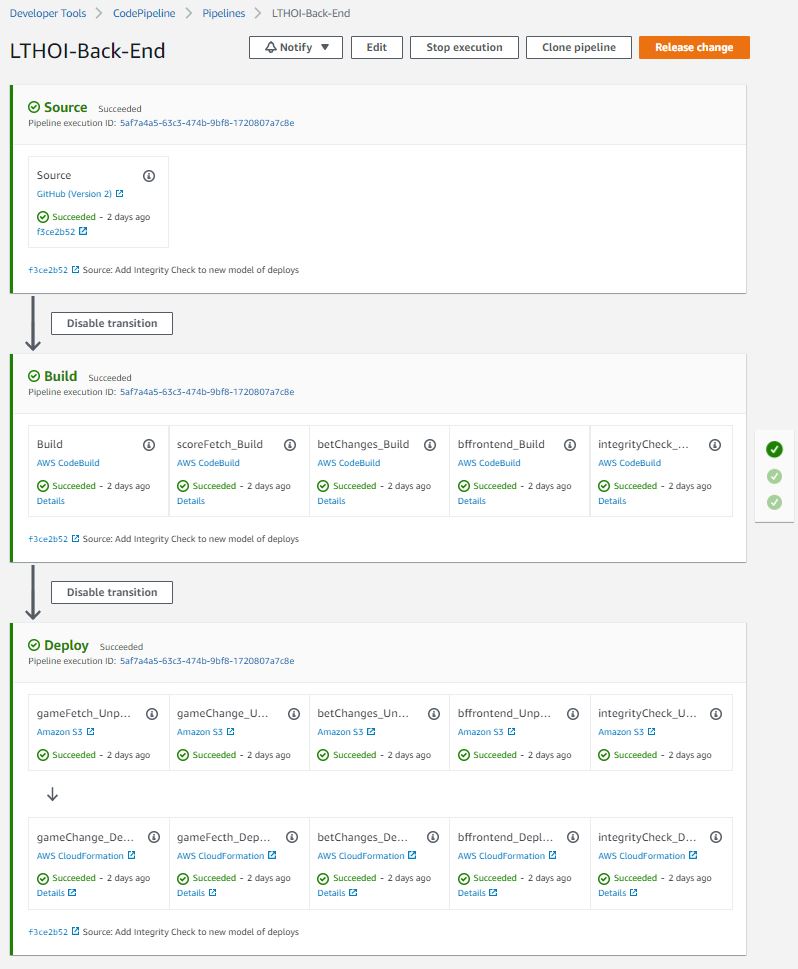The height and width of the screenshot is (969, 798).
Task: Open info for the scoreFetch_Build action
Action: (x=289, y=444)
